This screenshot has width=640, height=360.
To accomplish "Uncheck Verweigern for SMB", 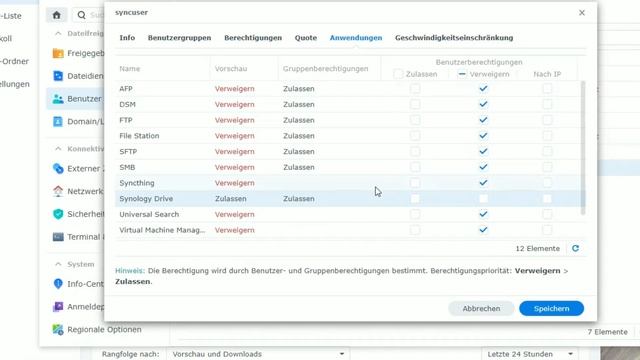I will (x=483, y=167).
